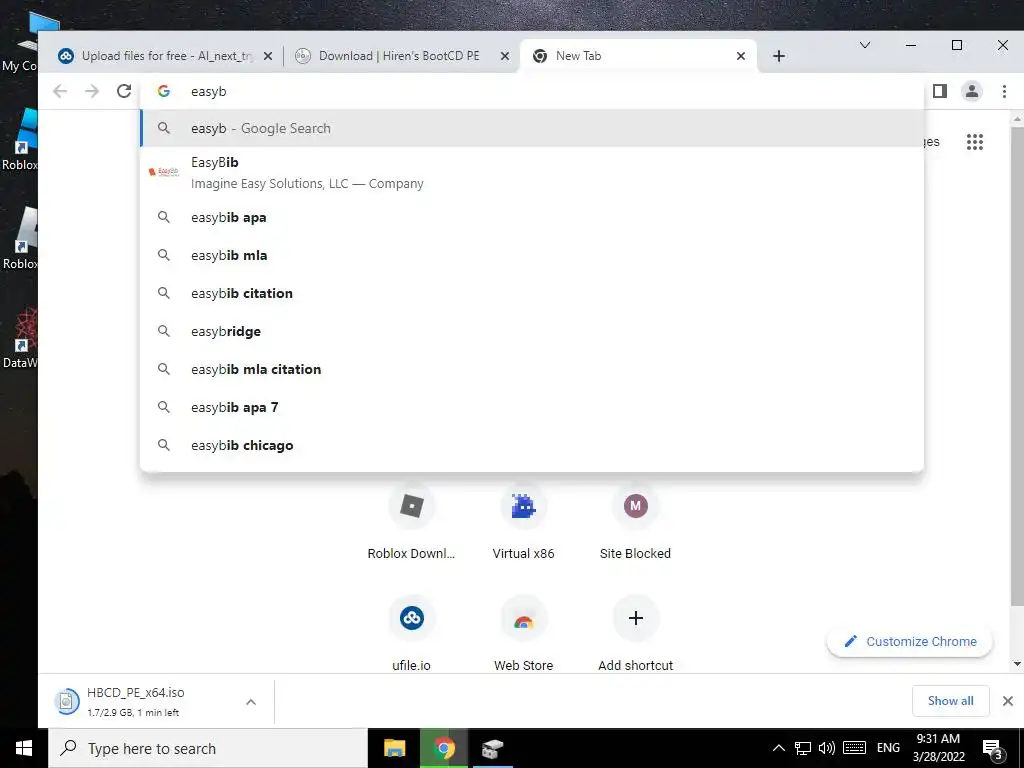1024x768 pixels.
Task: Switch to the Upload files for free tab
Action: pyautogui.click(x=166, y=56)
